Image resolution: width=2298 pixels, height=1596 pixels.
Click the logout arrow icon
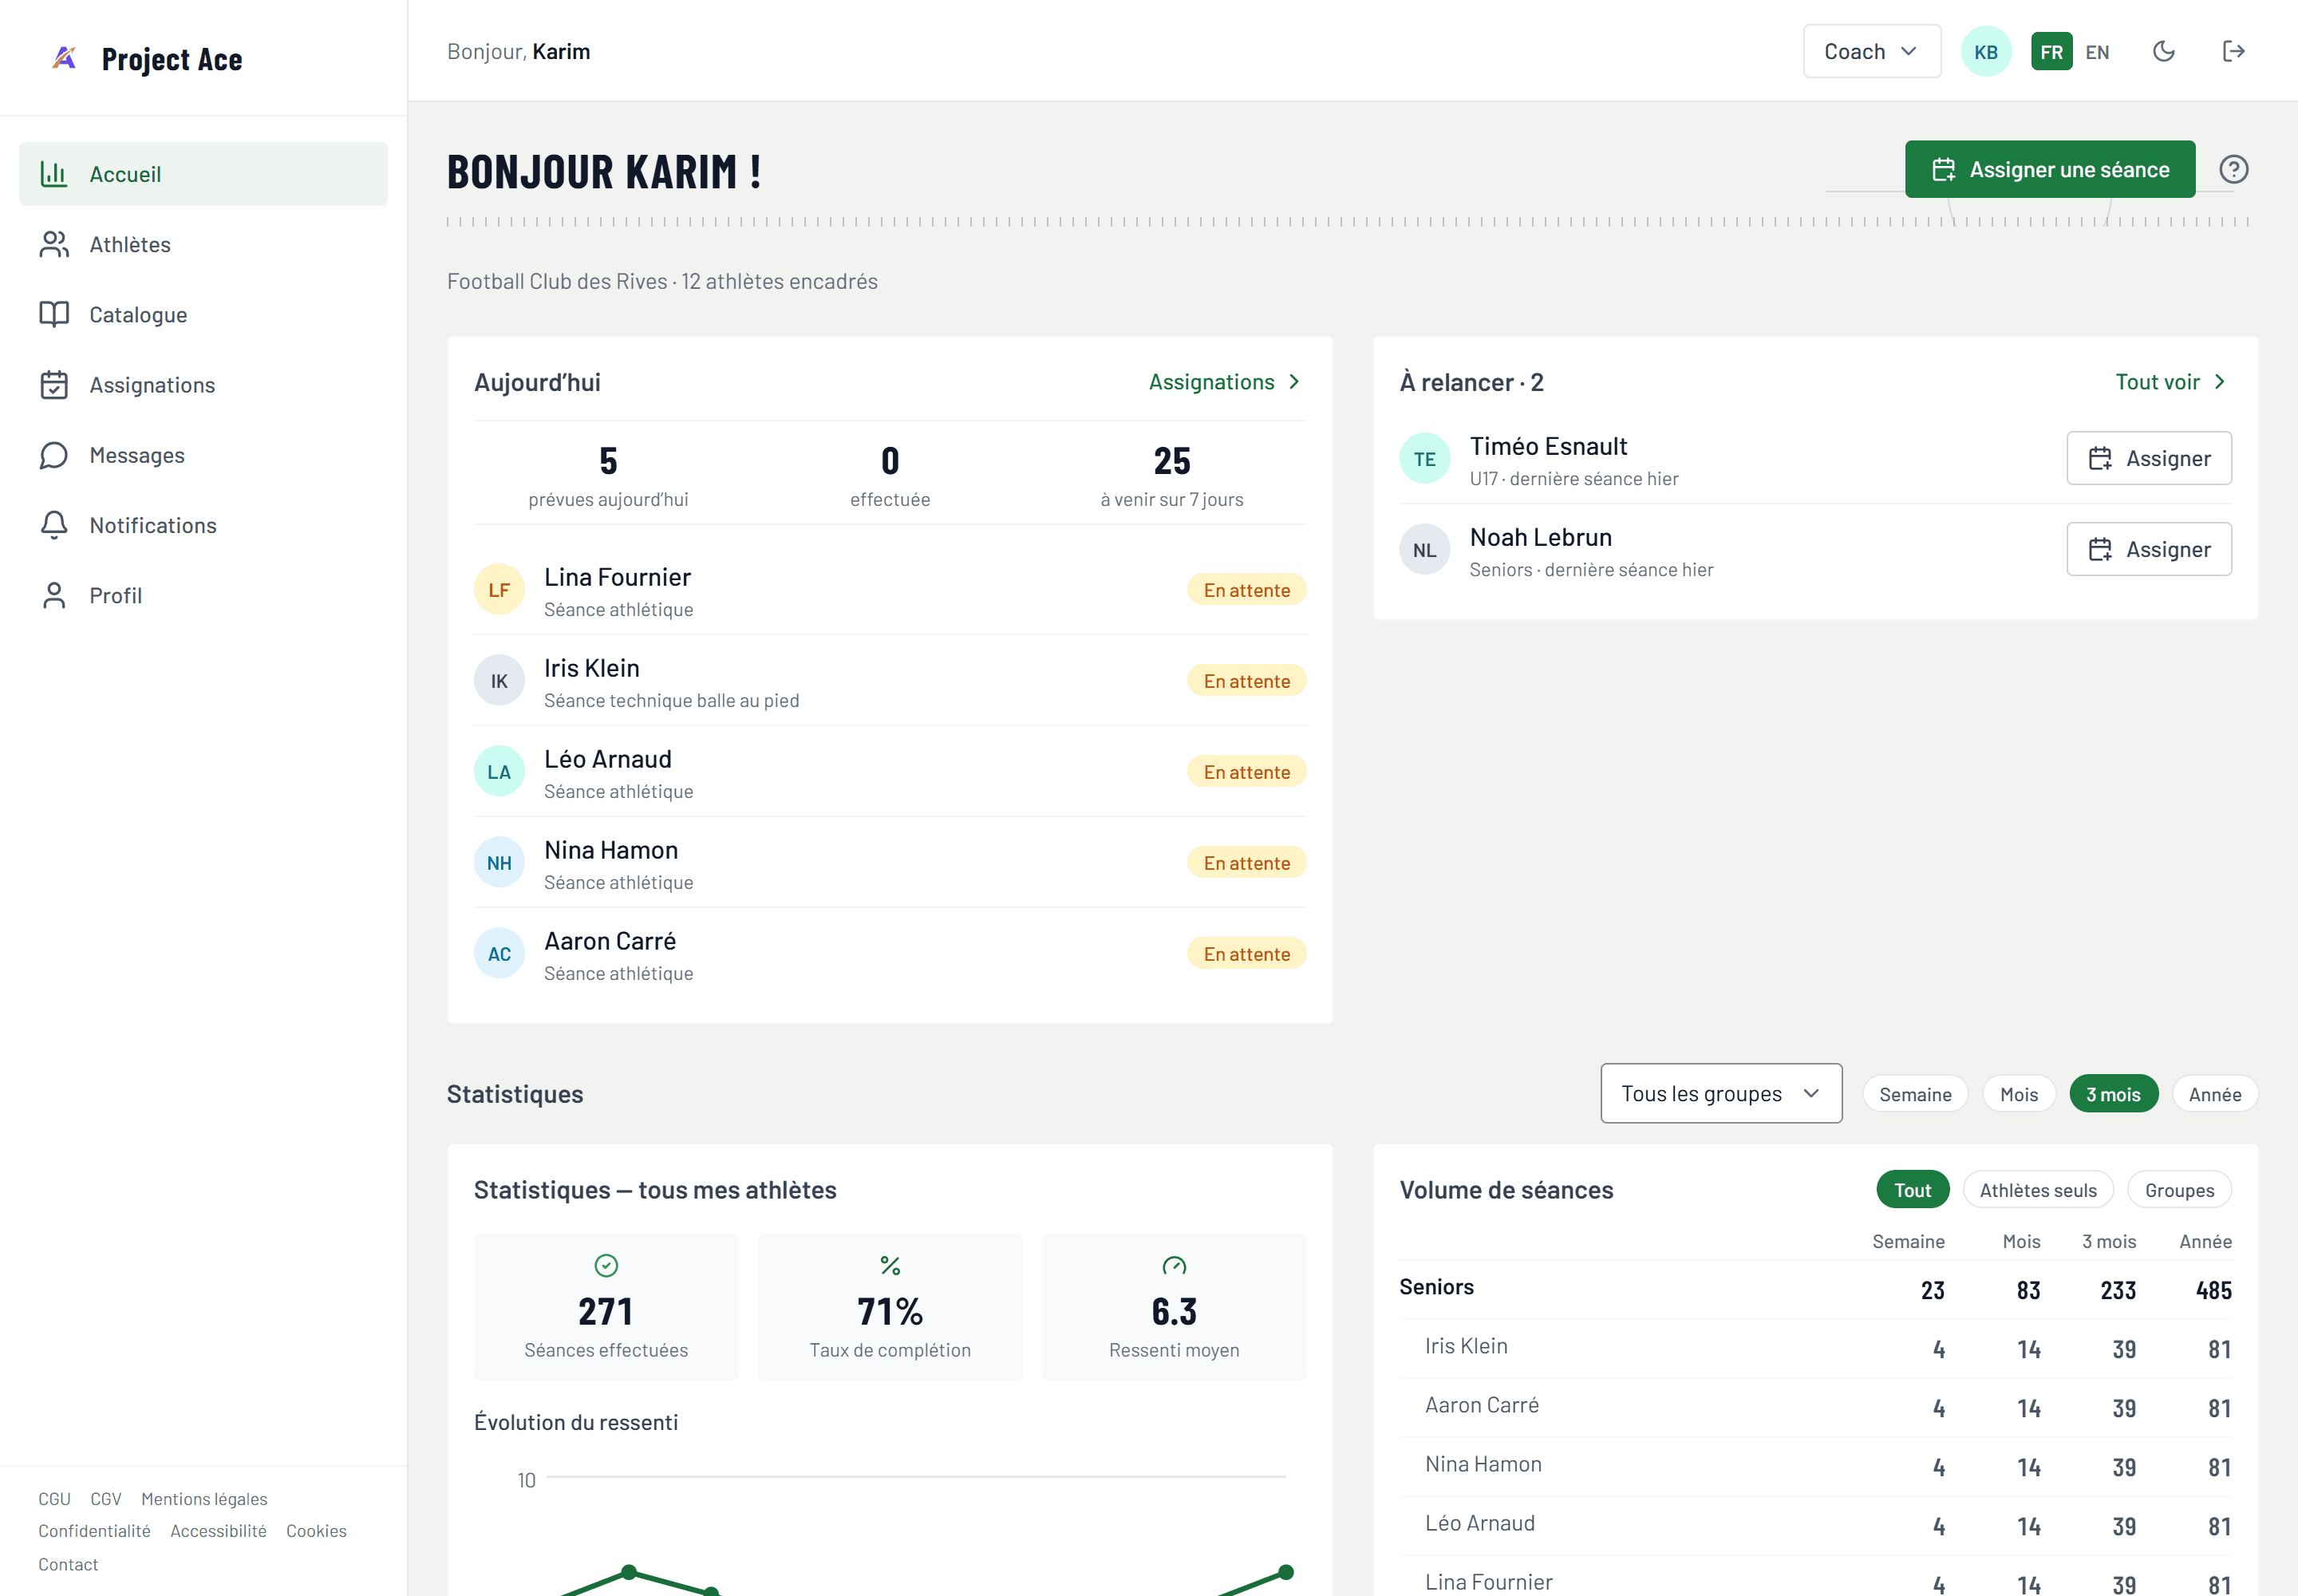coord(2234,51)
